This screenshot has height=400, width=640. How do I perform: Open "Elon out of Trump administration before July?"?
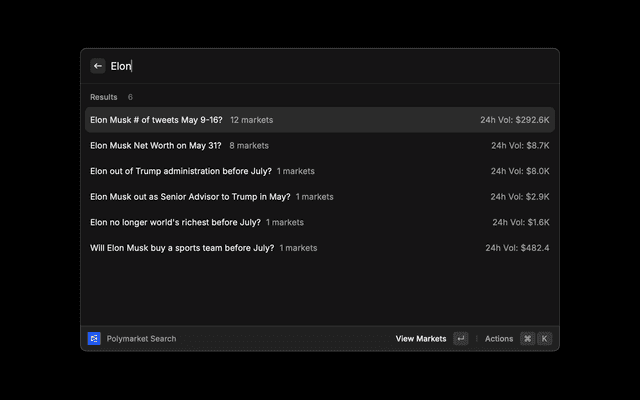pos(180,171)
